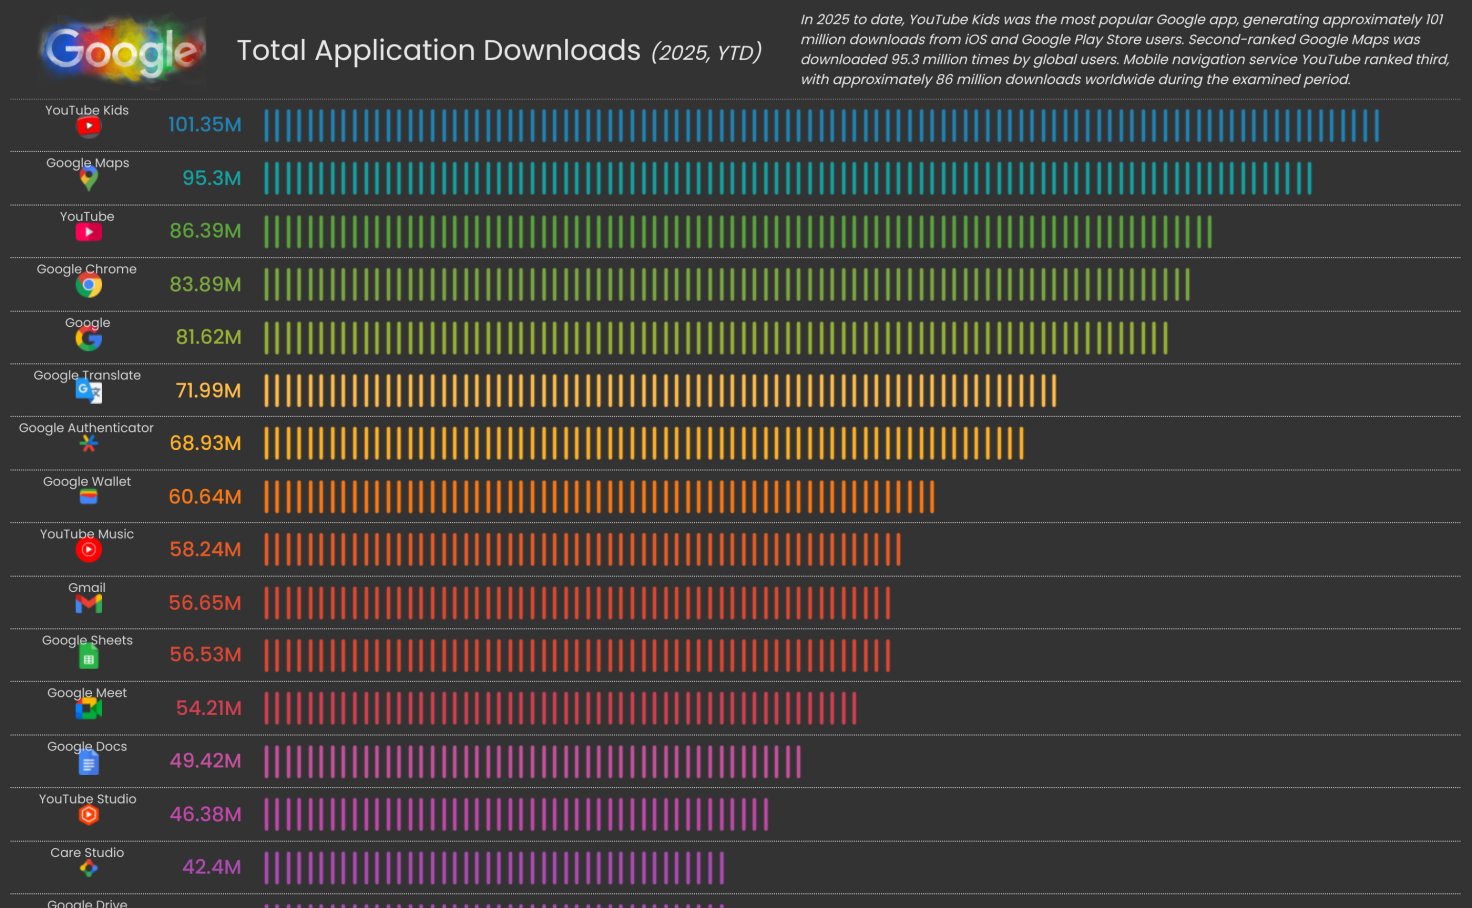1472x908 pixels.
Task: Select the '83.89M' download value
Action: click(206, 284)
